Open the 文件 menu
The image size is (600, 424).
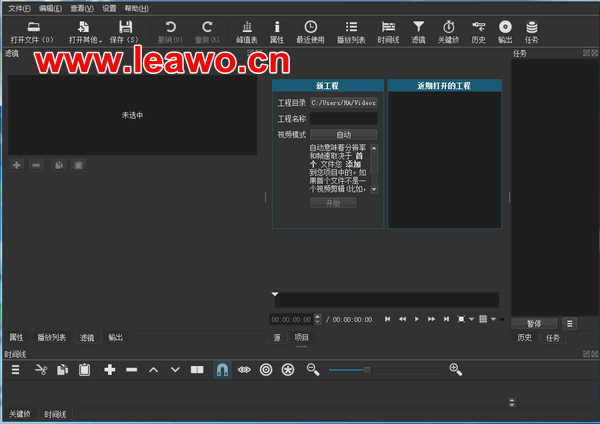click(x=20, y=8)
